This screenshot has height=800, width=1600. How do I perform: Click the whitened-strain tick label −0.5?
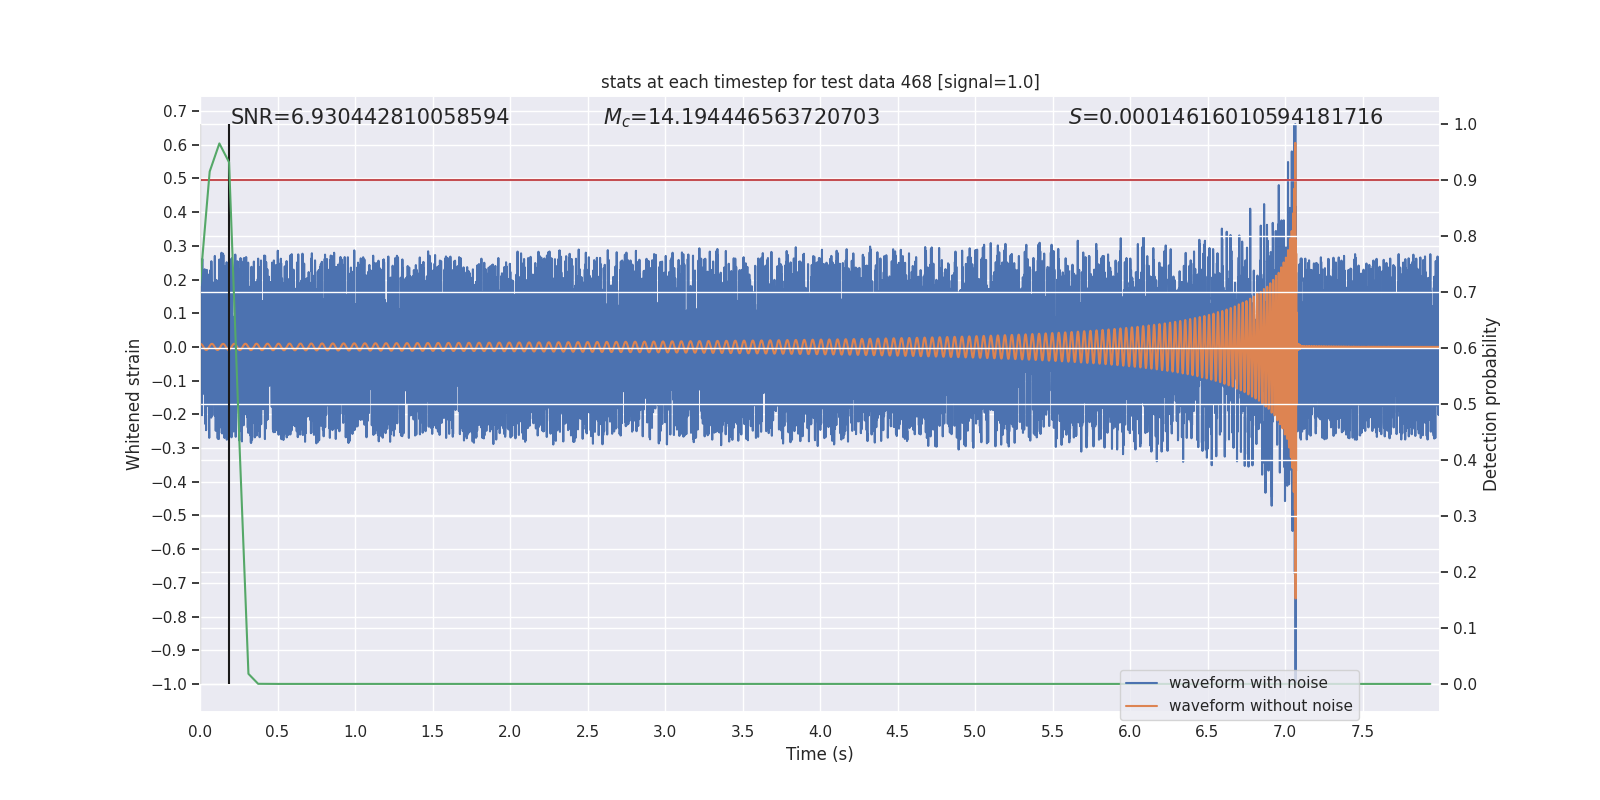(169, 516)
